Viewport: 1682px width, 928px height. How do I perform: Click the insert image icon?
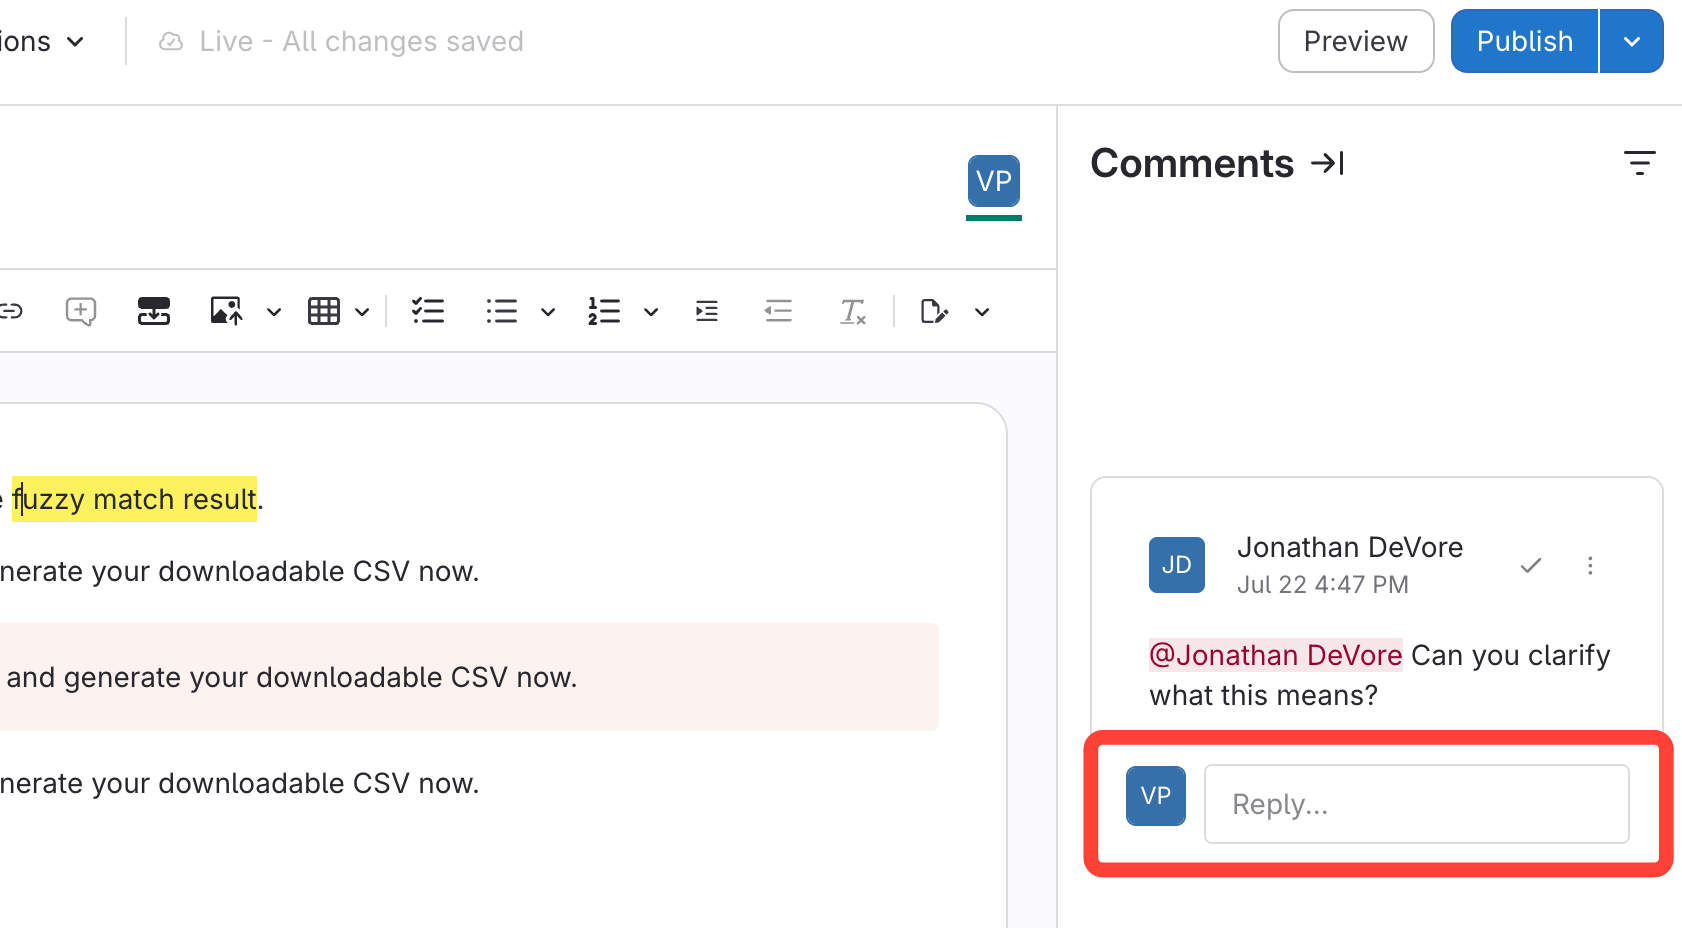point(226,311)
